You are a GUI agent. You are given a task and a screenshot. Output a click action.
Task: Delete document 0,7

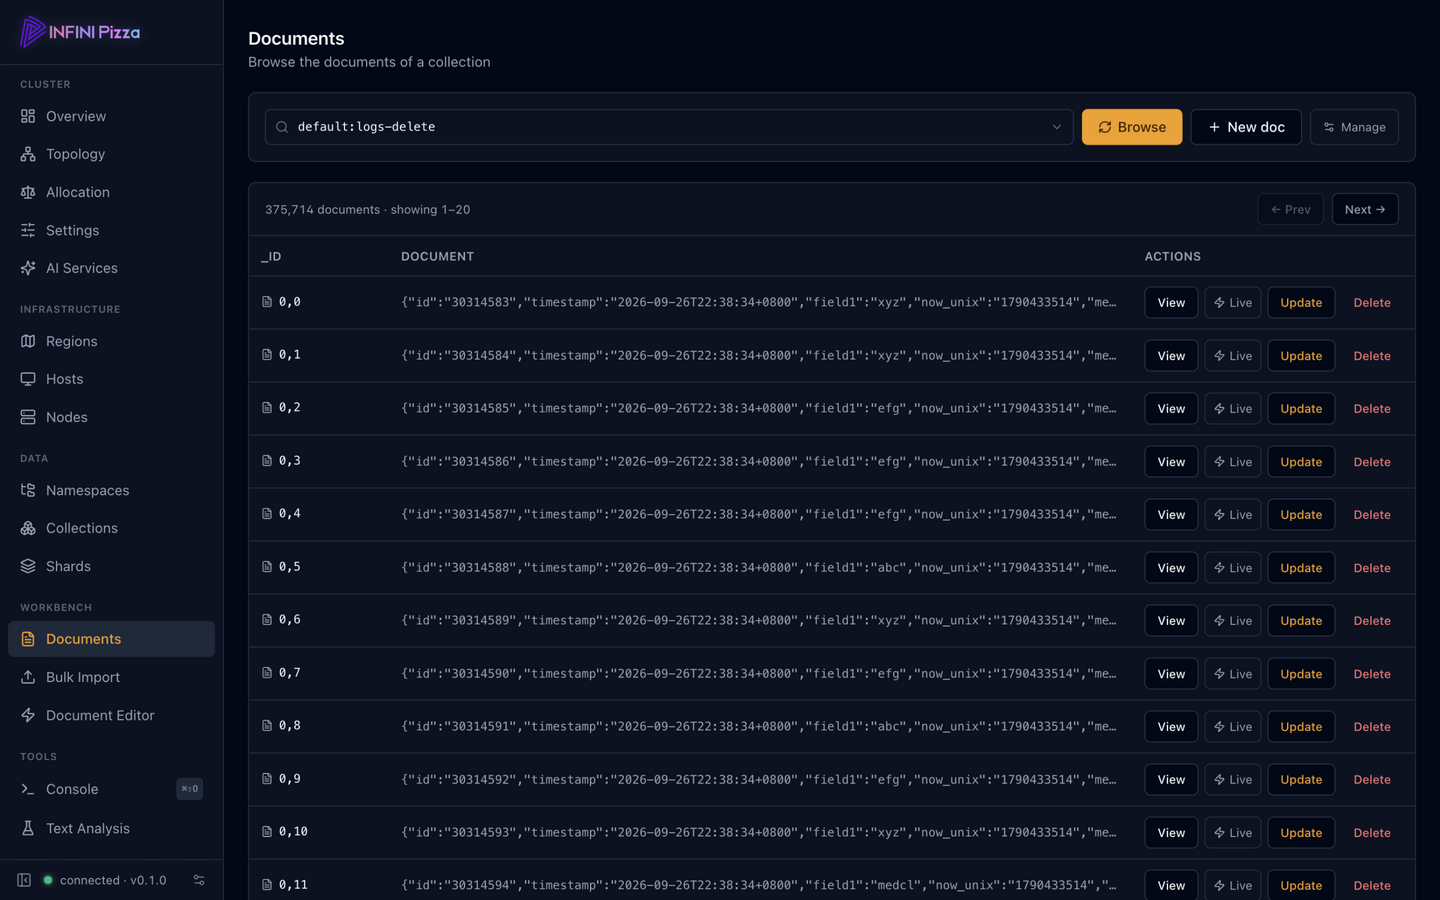(x=1372, y=673)
